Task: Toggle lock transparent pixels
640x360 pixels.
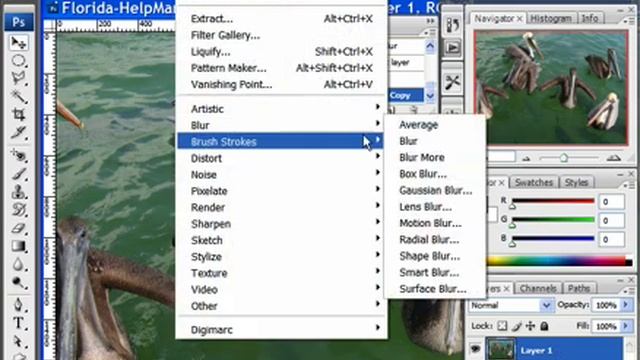Action: point(502,326)
